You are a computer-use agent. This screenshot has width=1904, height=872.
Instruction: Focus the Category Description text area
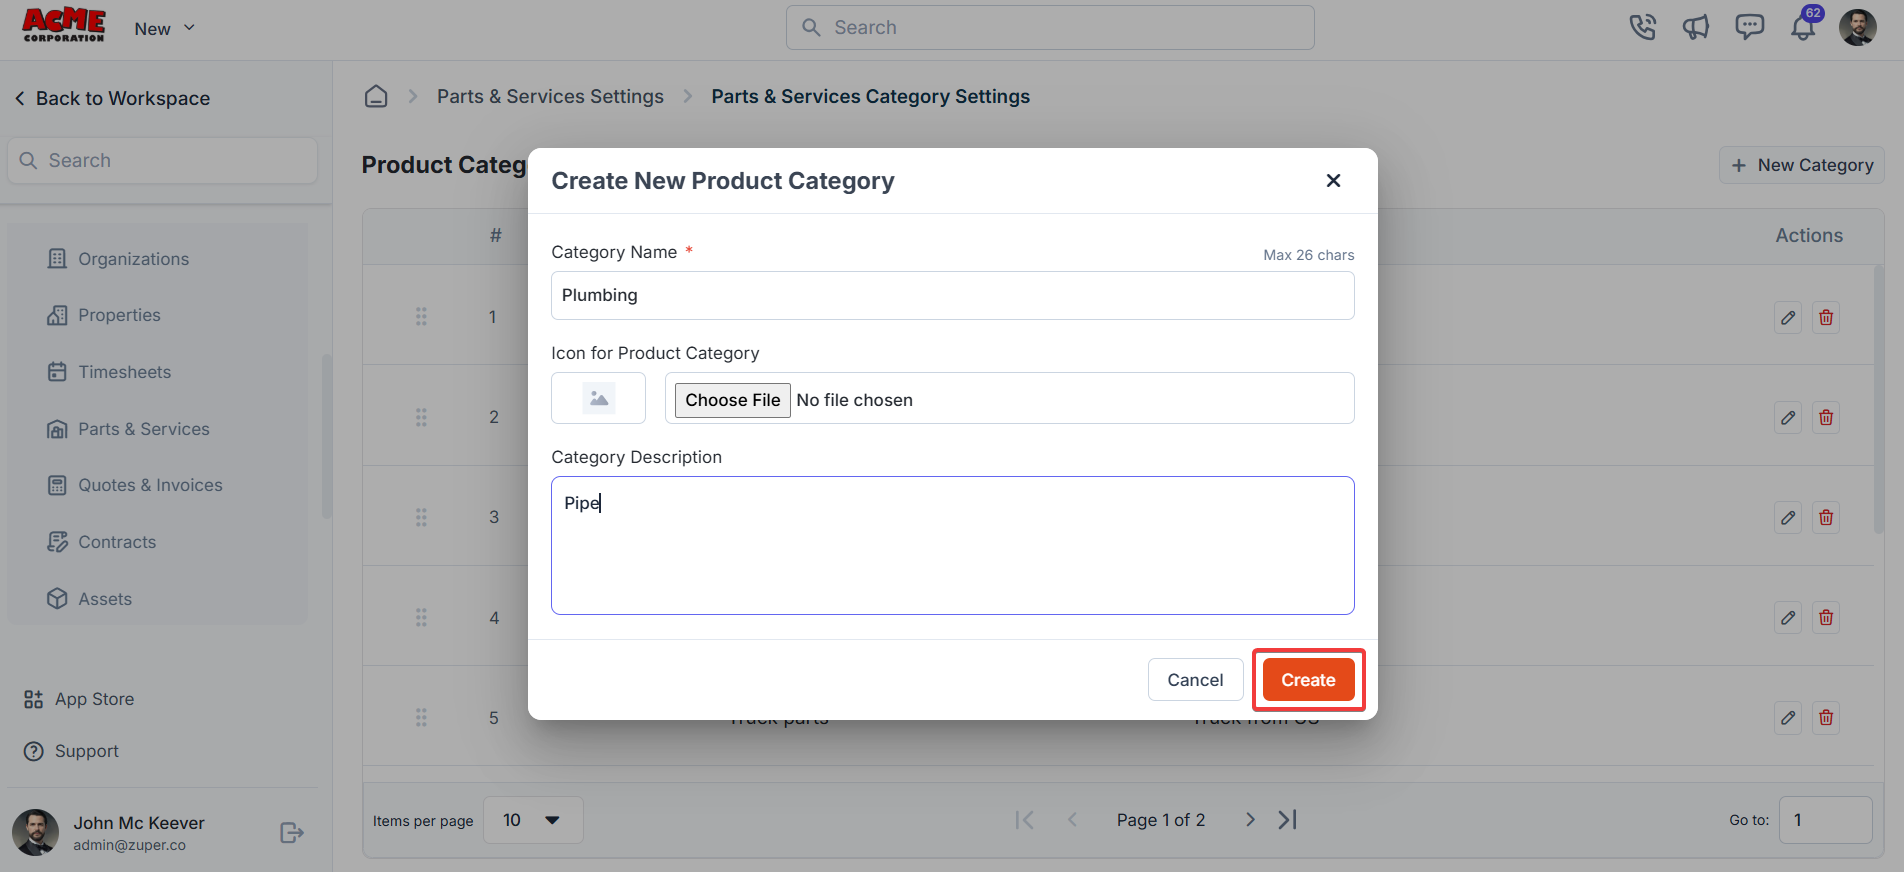tap(952, 545)
